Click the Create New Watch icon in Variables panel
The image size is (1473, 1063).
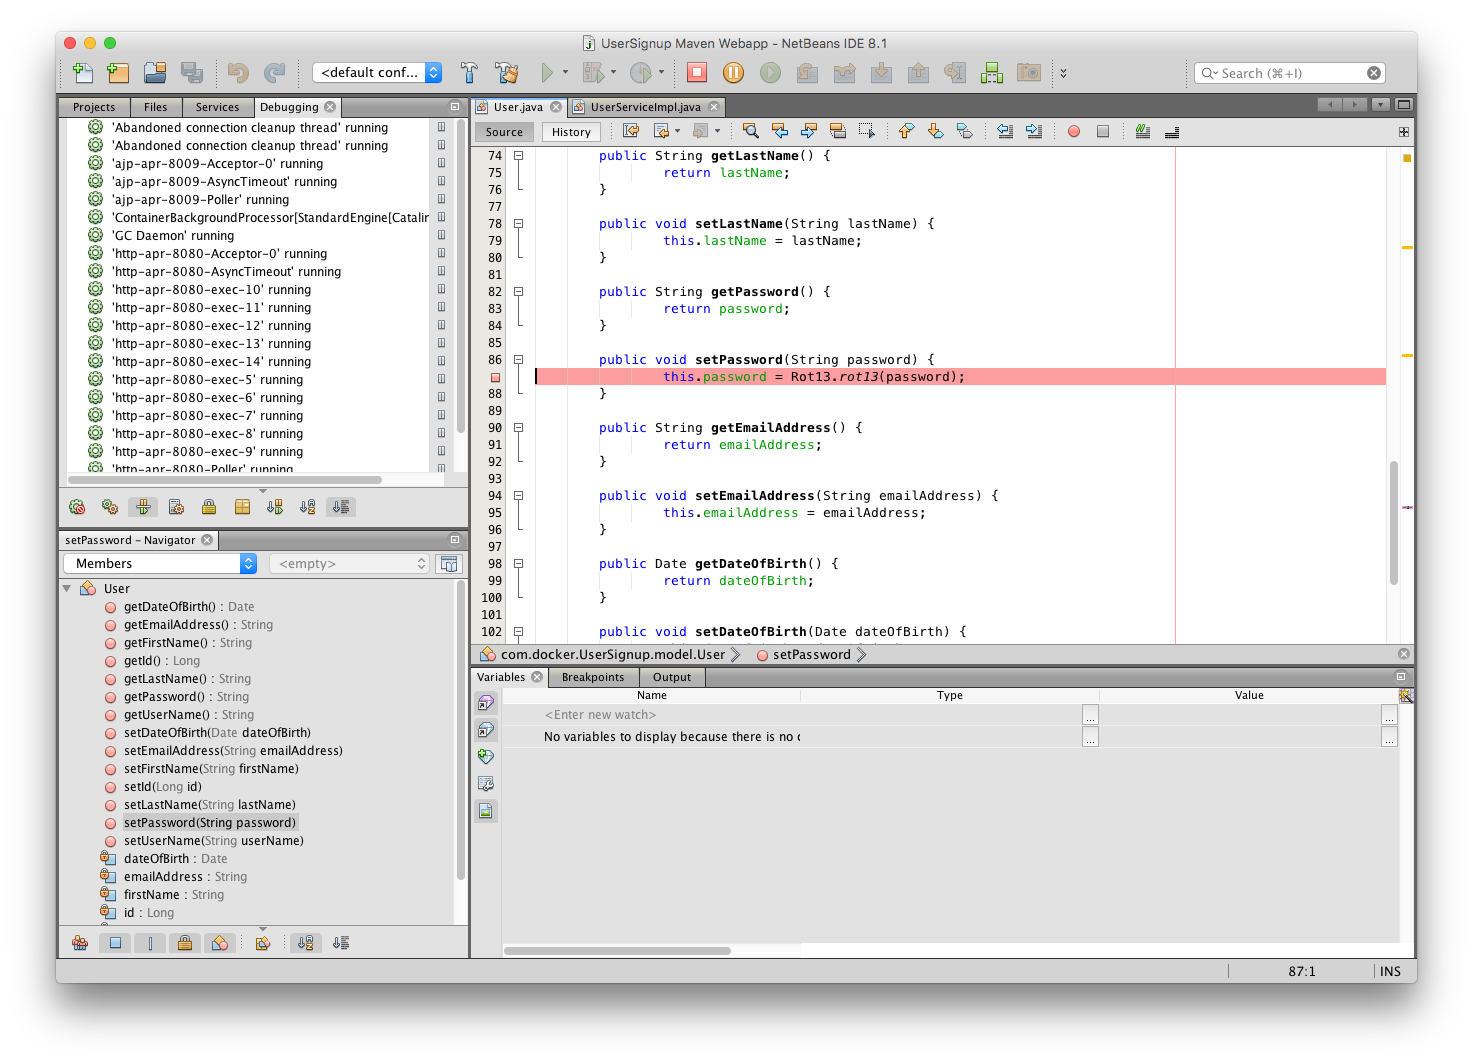(x=486, y=757)
